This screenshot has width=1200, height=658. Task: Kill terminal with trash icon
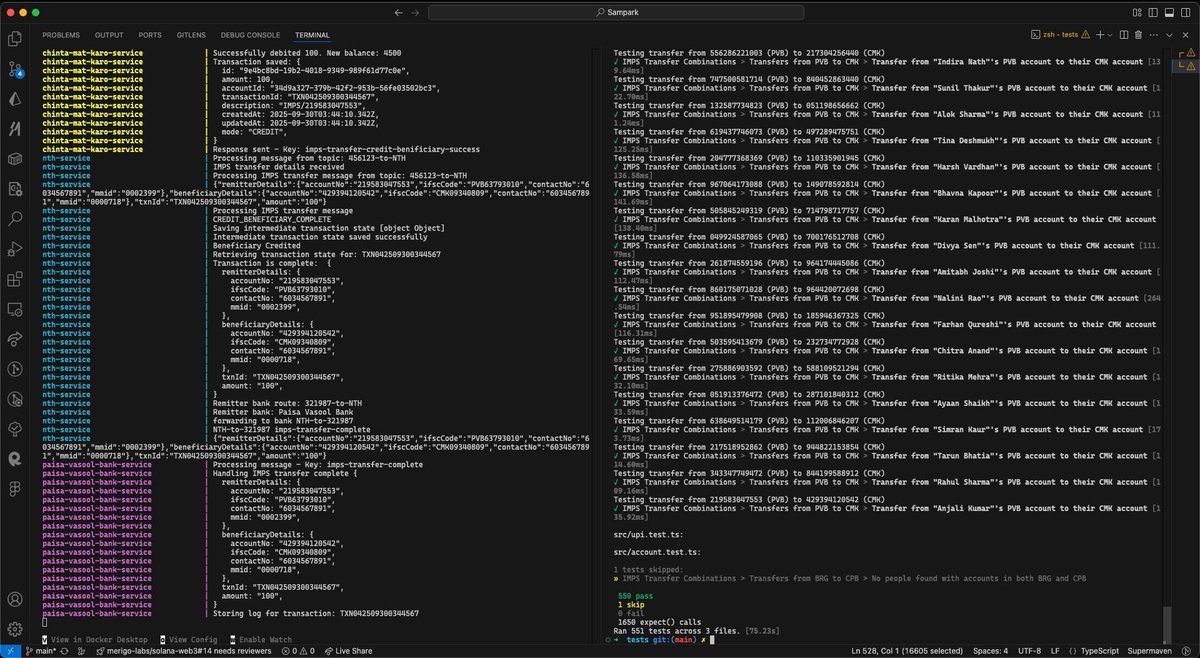pyautogui.click(x=1138, y=34)
